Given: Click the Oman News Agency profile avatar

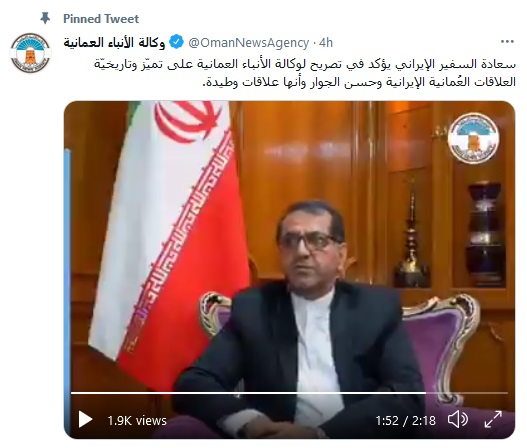Looking at the screenshot, I should tap(30, 53).
